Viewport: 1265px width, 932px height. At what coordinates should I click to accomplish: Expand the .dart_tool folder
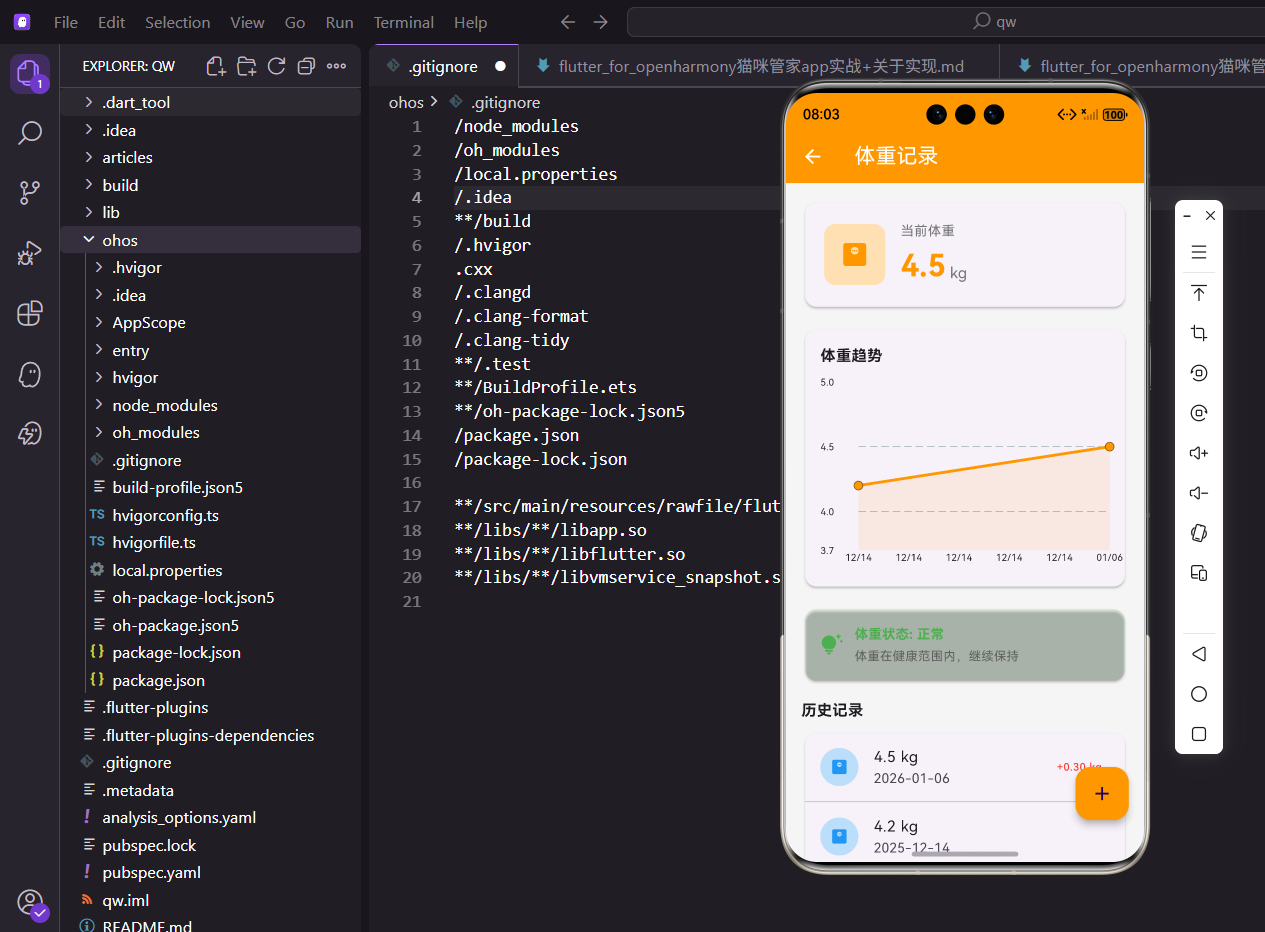click(210, 102)
